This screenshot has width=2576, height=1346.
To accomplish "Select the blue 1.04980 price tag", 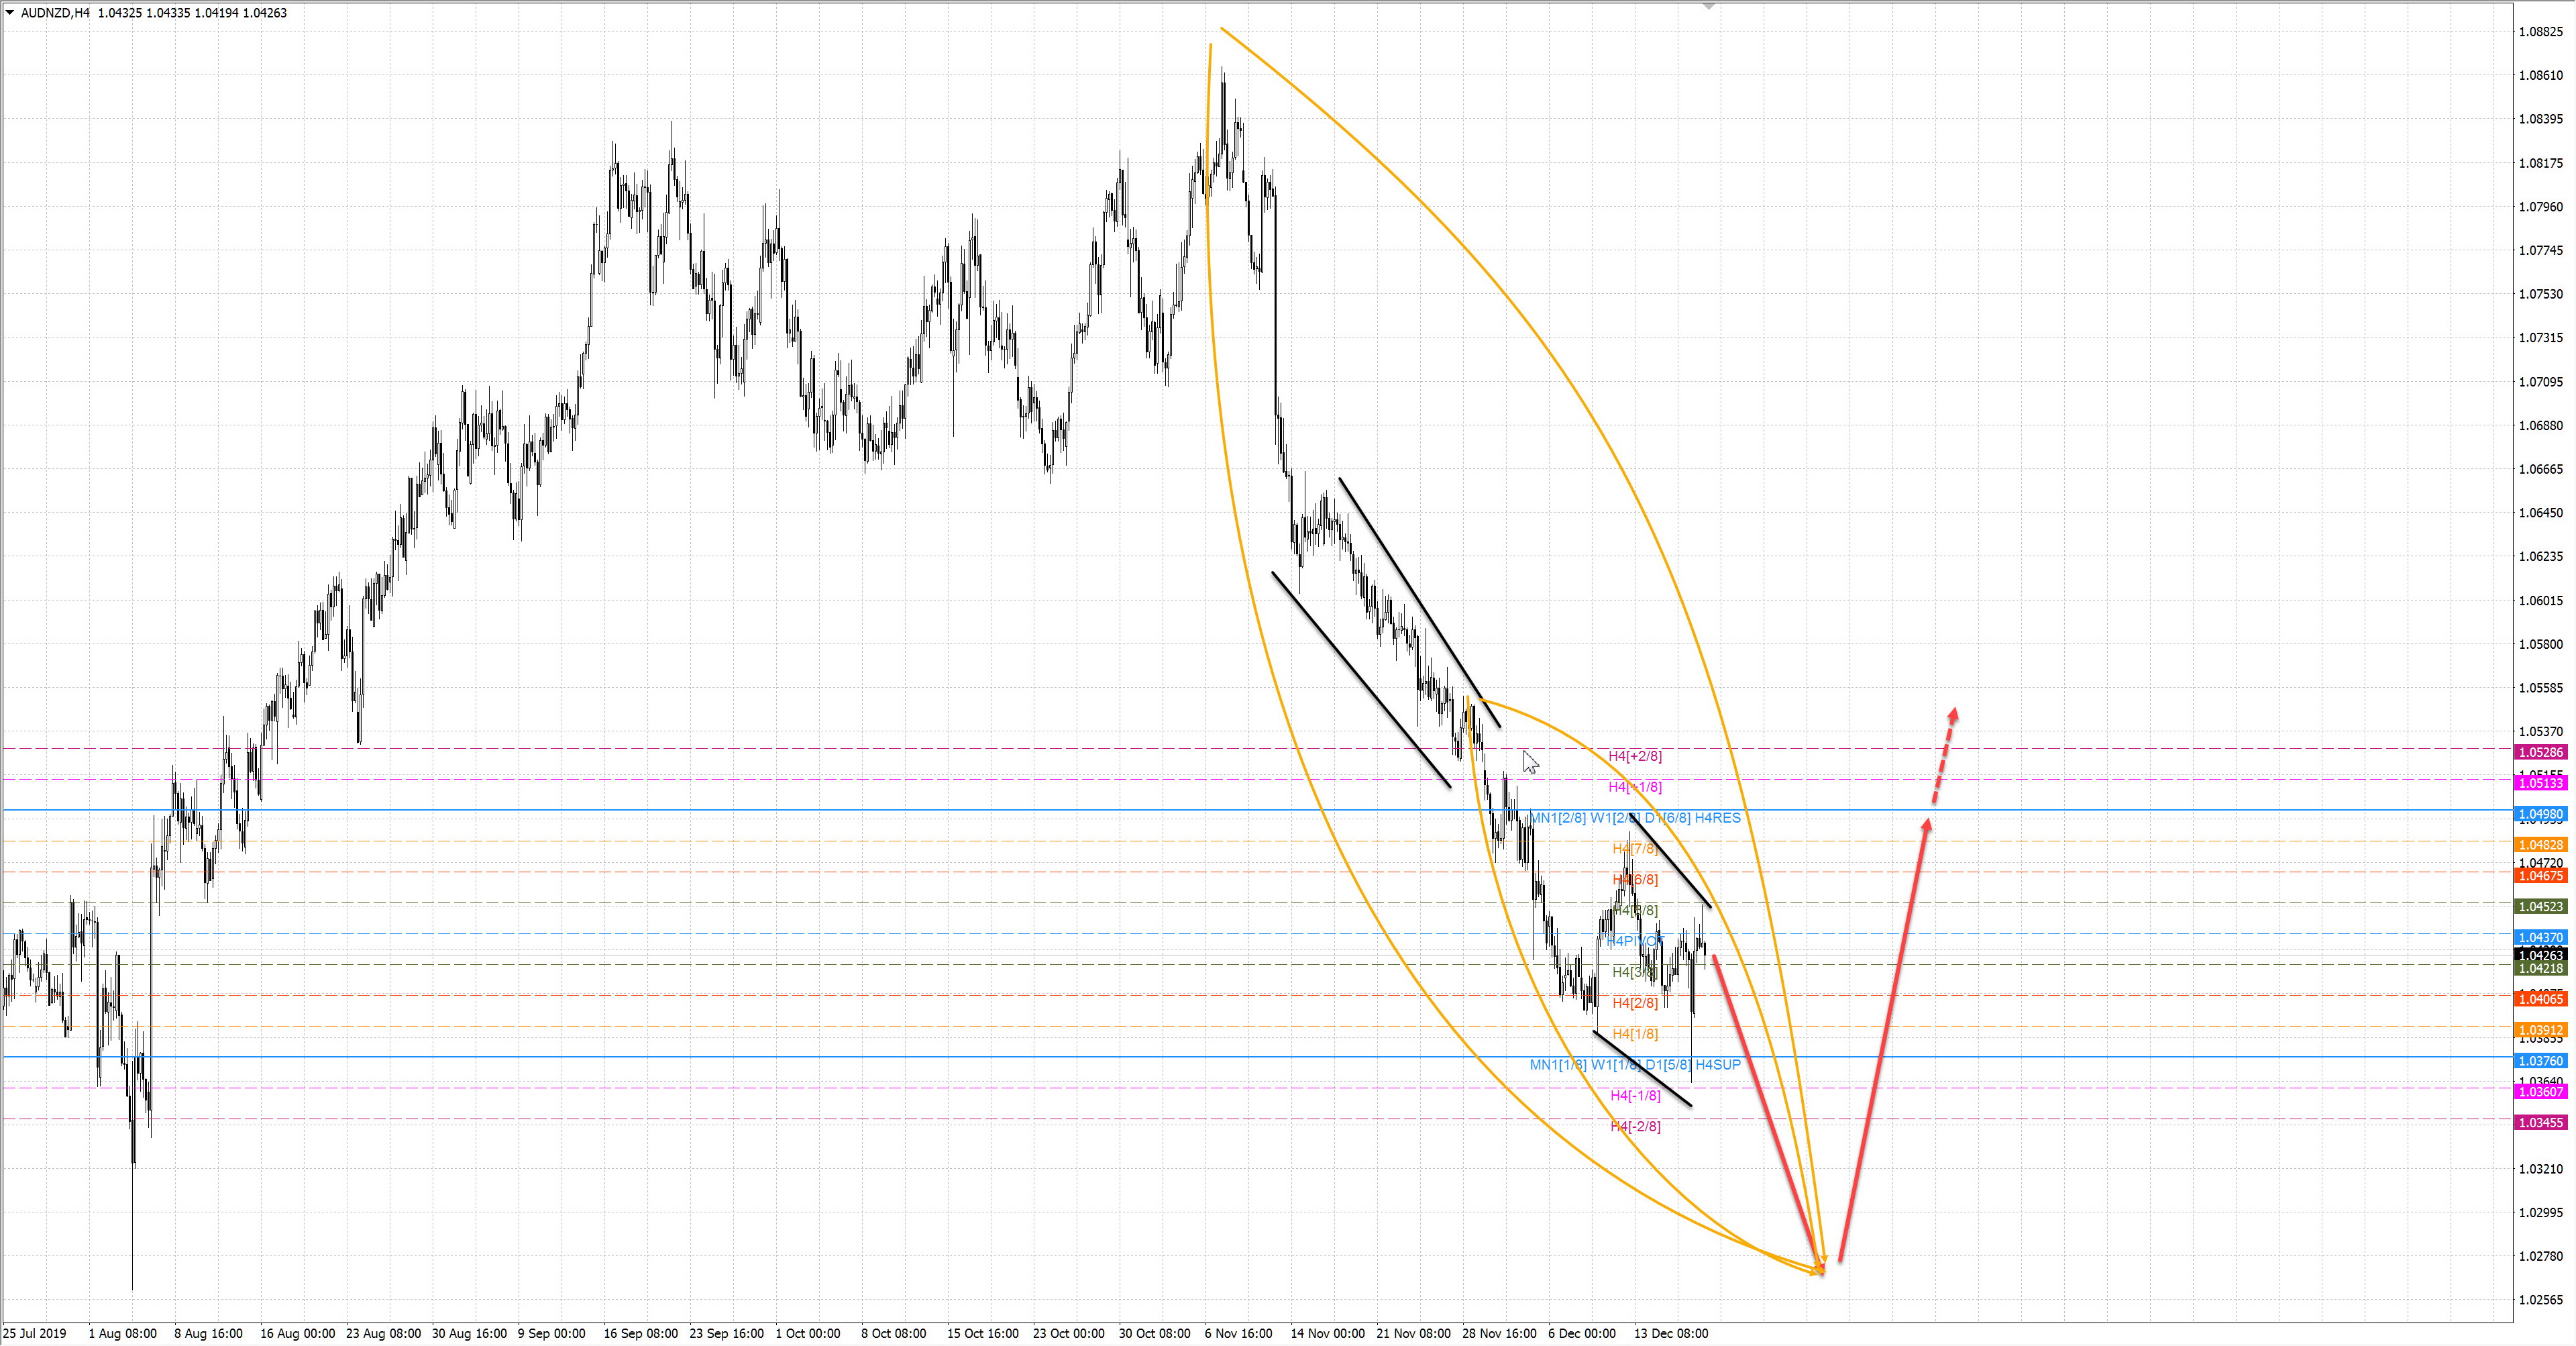I will pos(2540,814).
